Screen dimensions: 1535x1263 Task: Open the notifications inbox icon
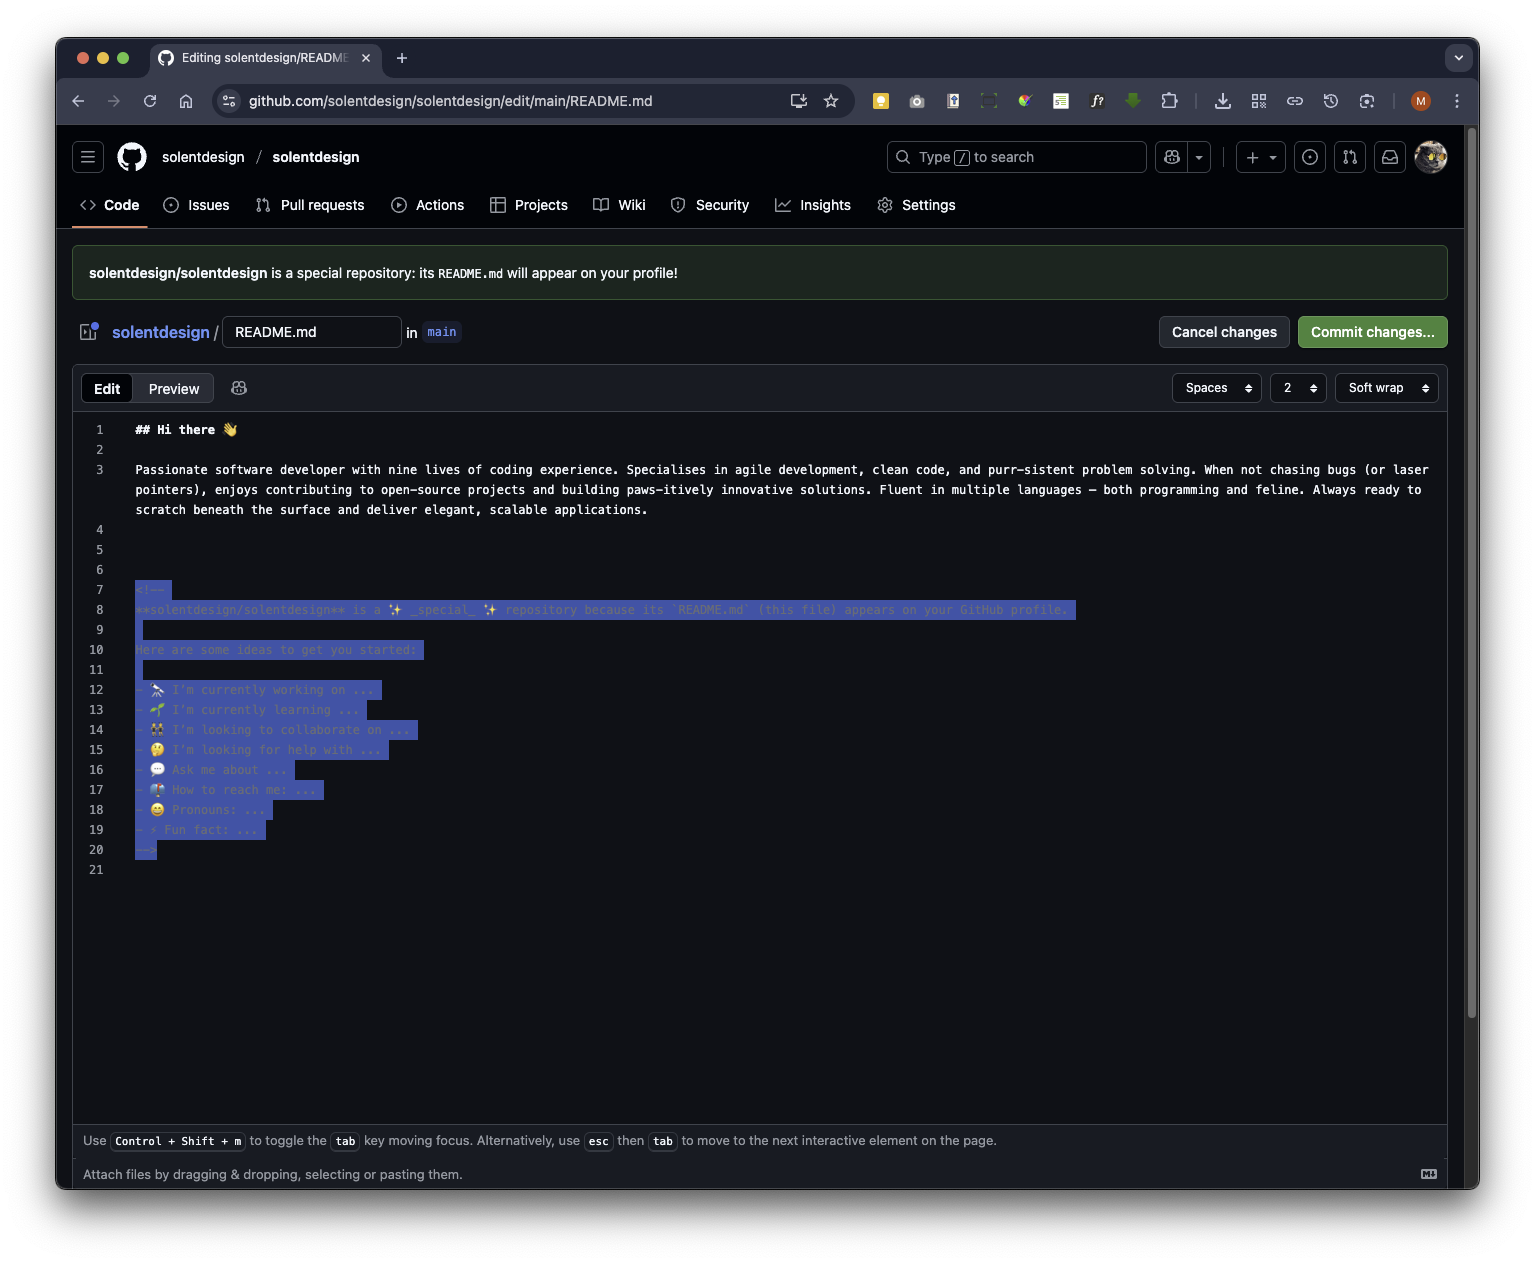tap(1390, 157)
